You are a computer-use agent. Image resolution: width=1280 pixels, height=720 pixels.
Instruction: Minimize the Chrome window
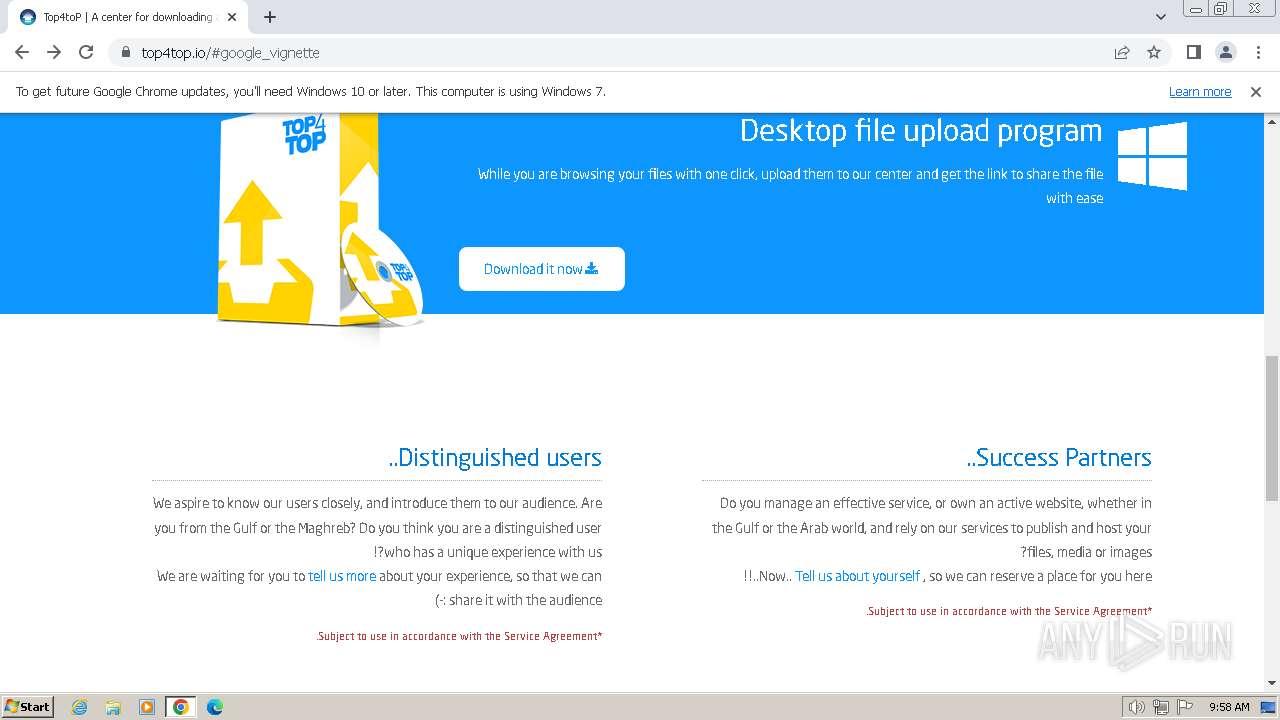pos(1196,9)
